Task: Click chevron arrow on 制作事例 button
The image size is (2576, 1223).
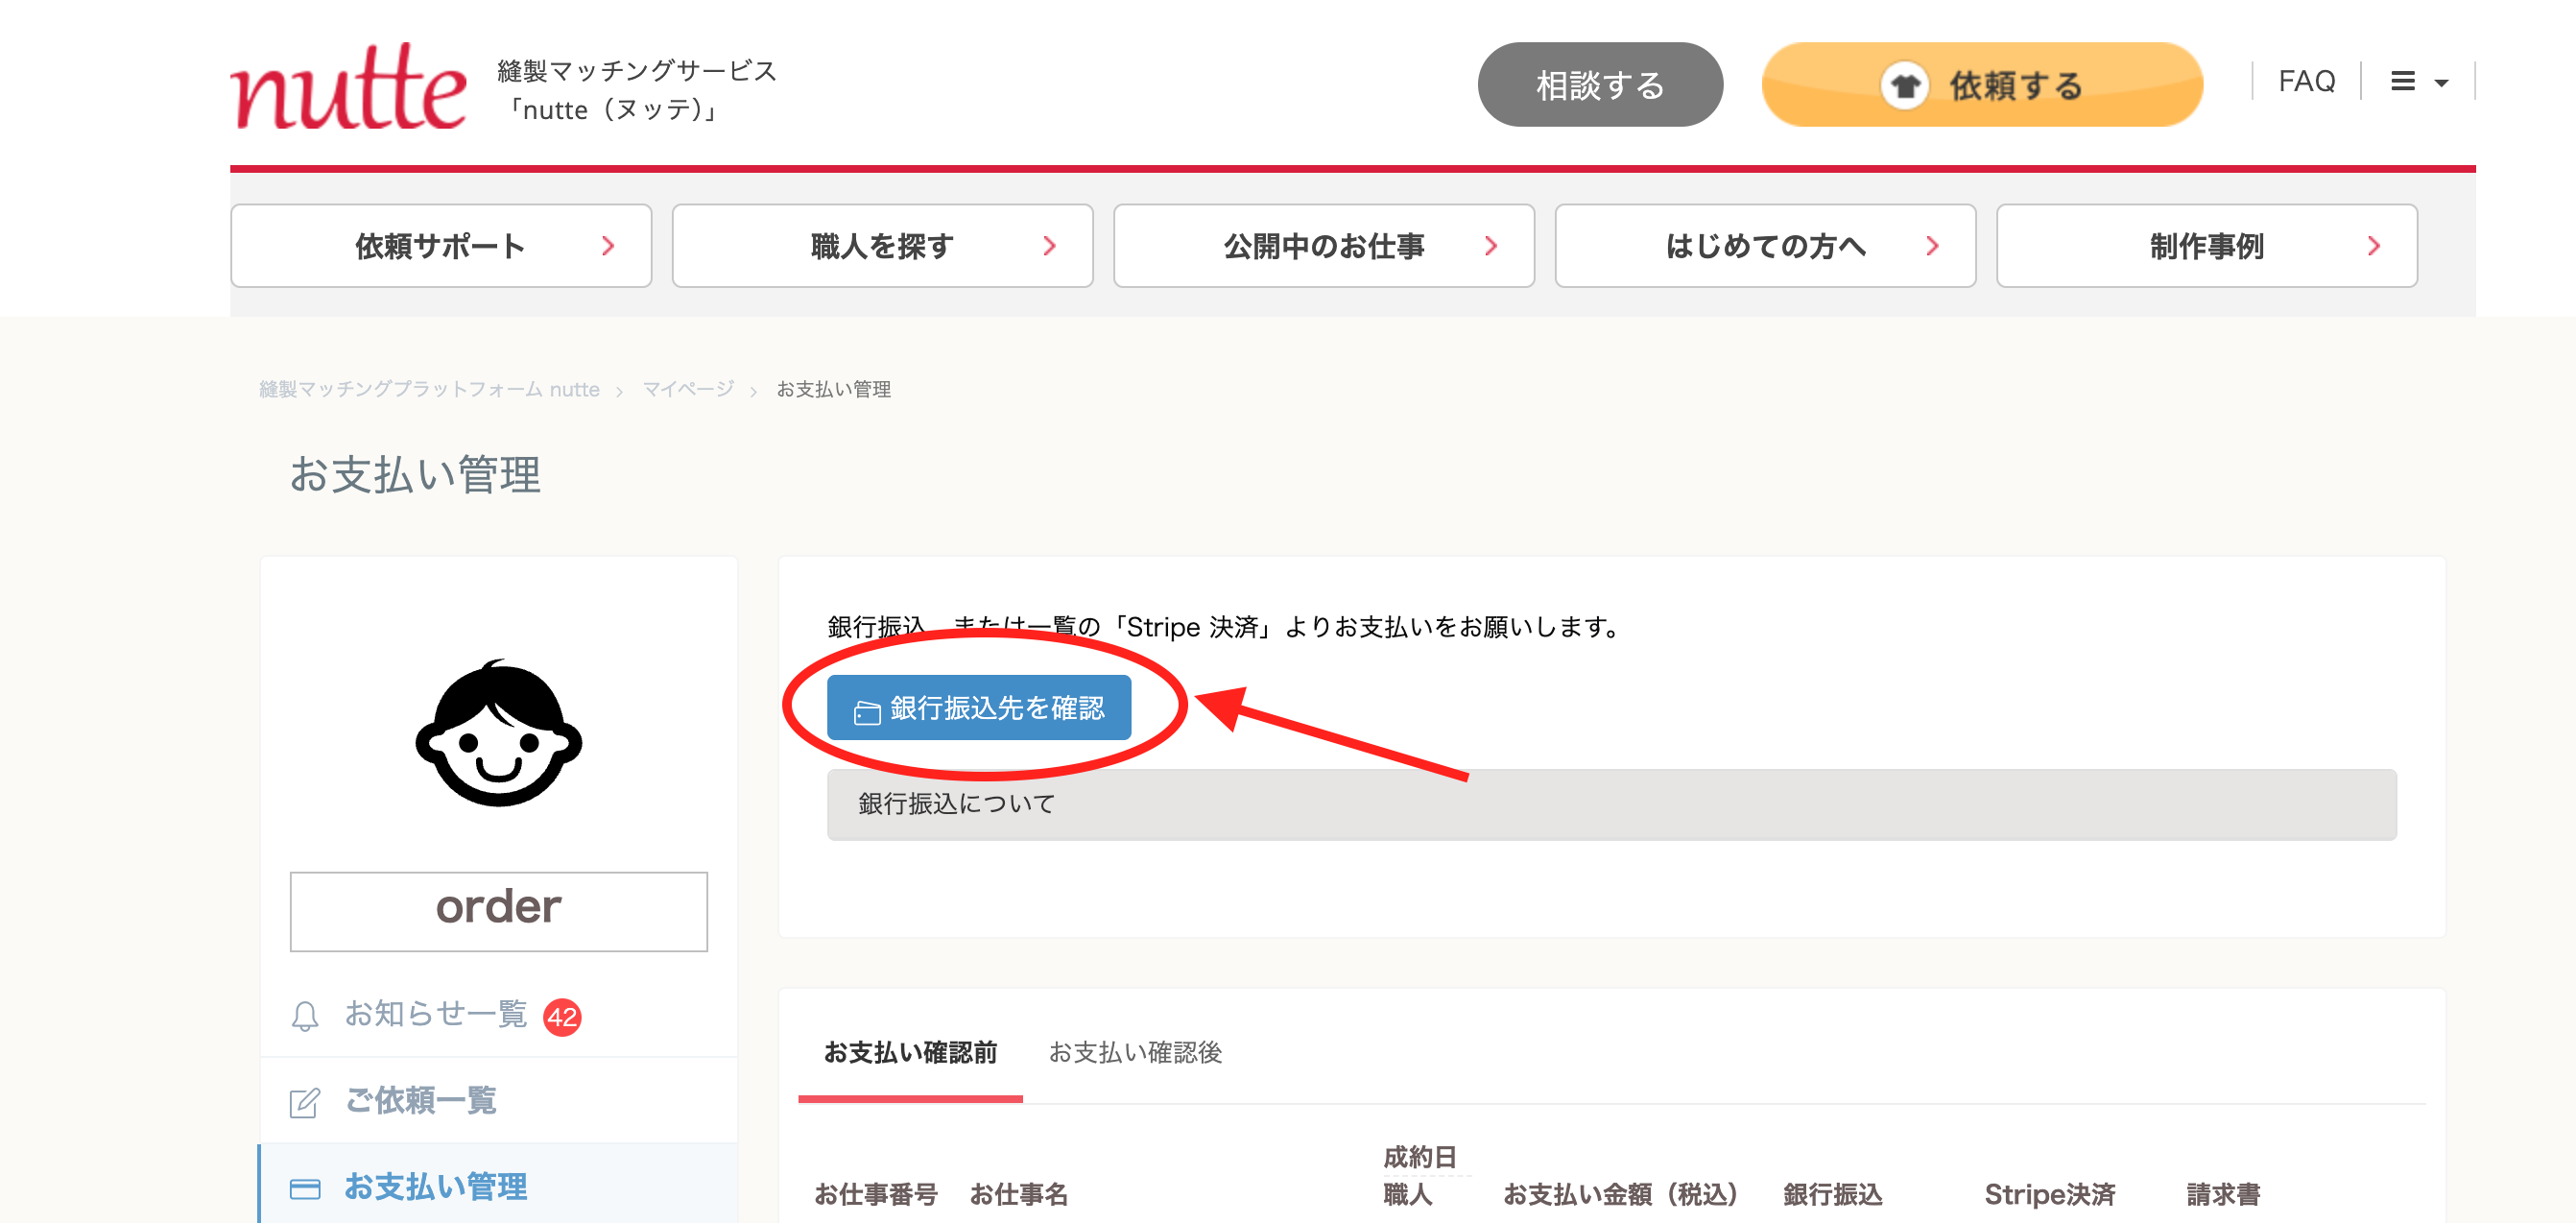Action: tap(2374, 246)
